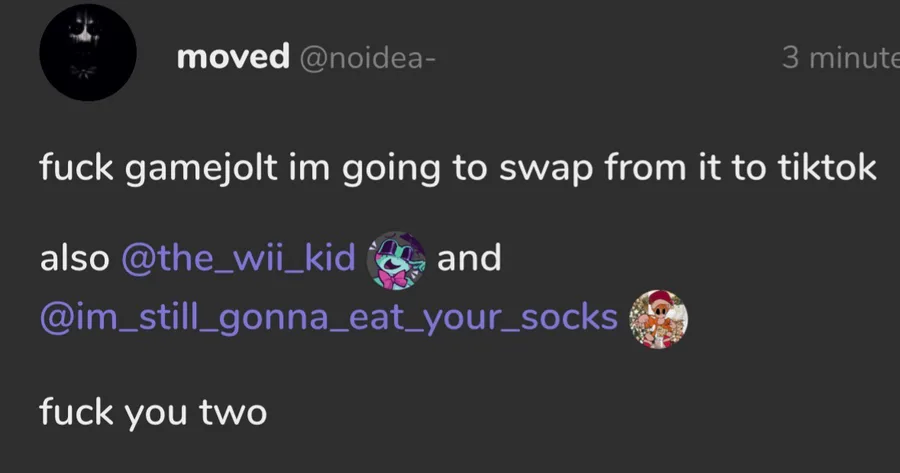Screen dimensions: 900x473
Task: Click the word "and" after the frog avatar
Action: point(469,258)
